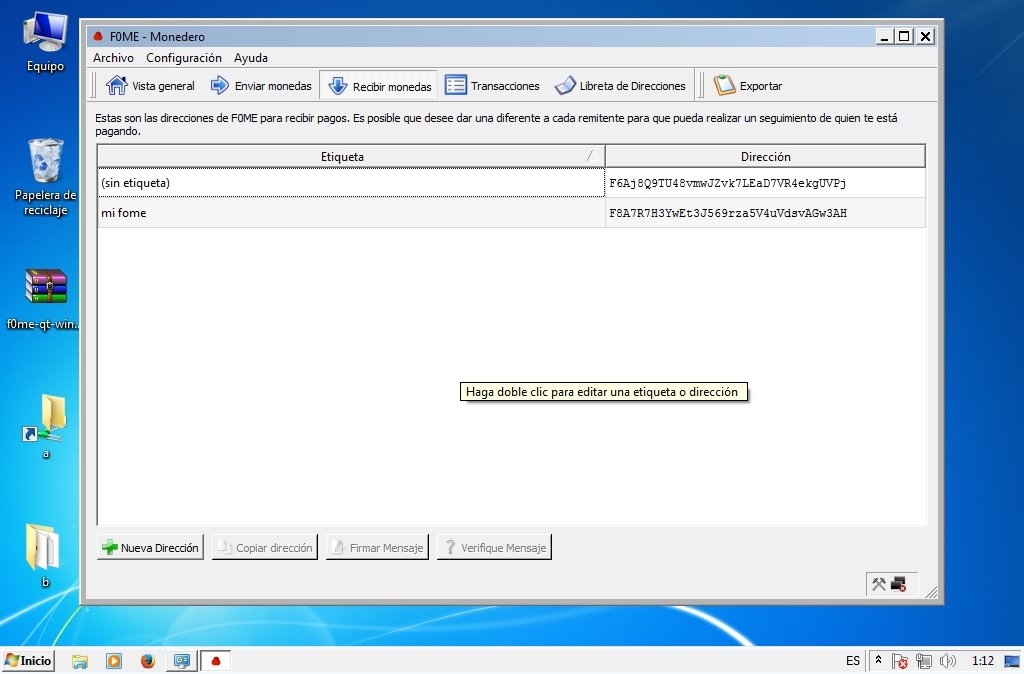This screenshot has width=1024, height=674.
Task: Click the Firmar Mensaje button
Action: [377, 547]
